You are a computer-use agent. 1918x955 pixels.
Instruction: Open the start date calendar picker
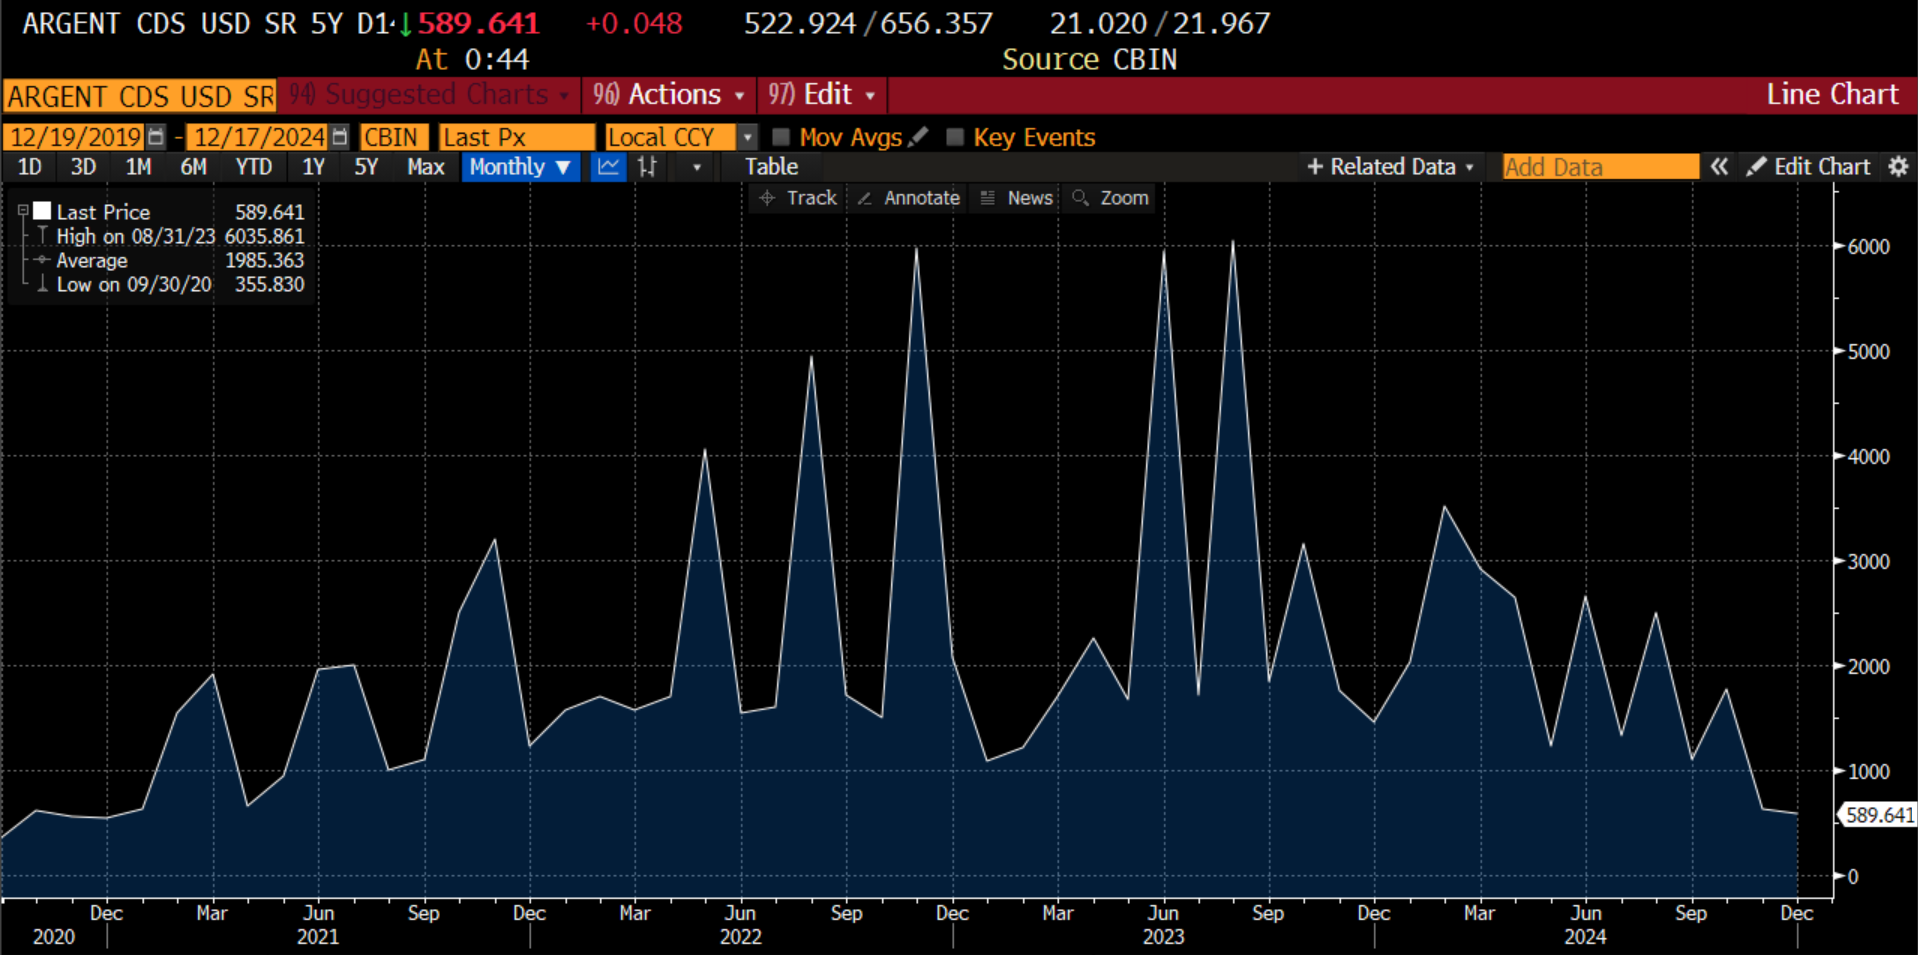pos(156,137)
